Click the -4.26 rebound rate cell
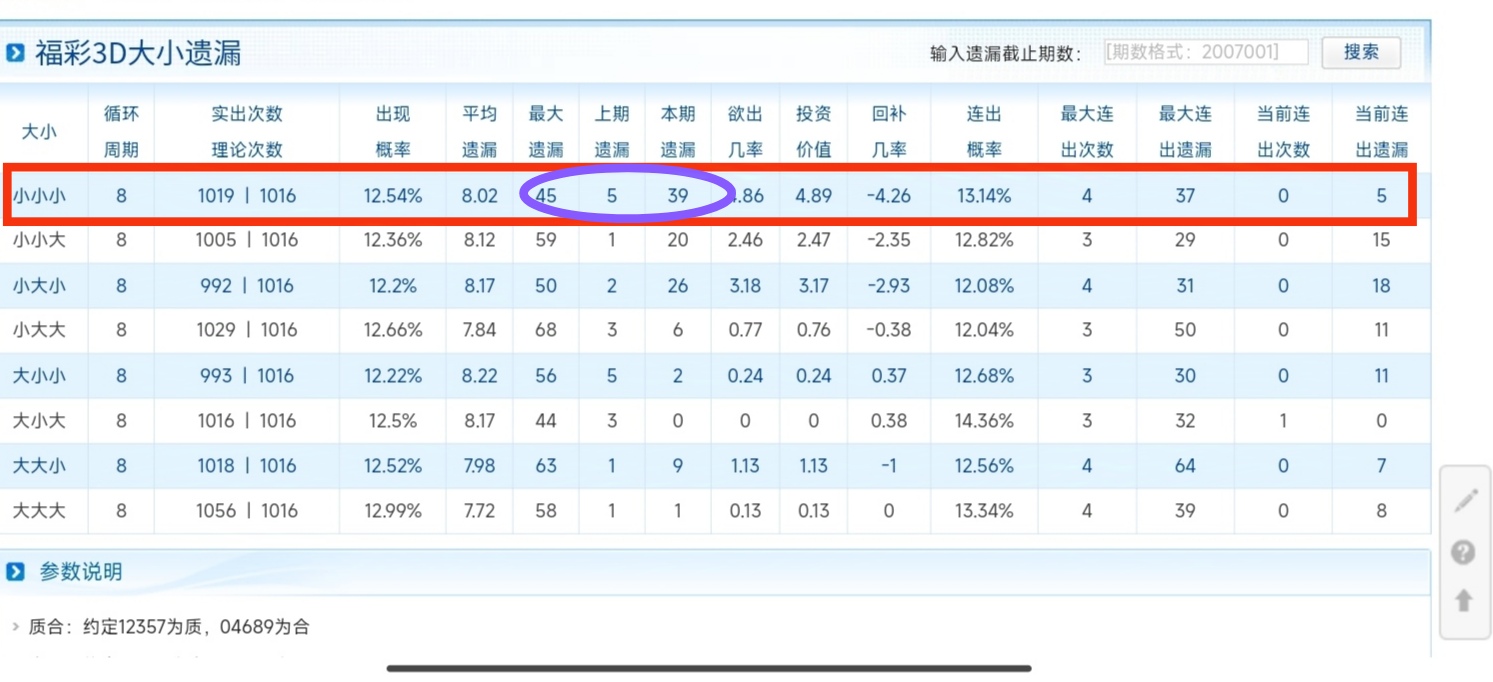Image resolution: width=1493 pixels, height=682 pixels. pos(889,196)
